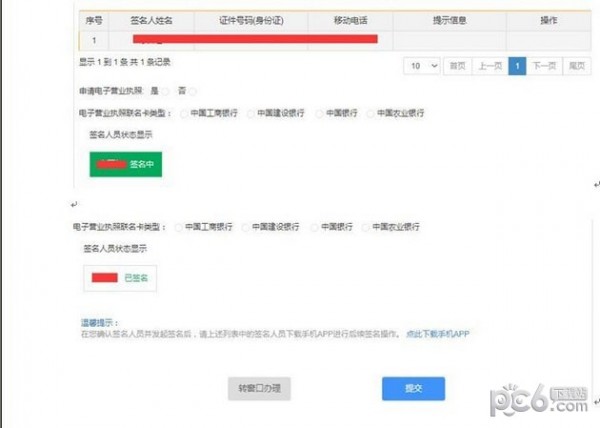Go to 下一页 in pagination
This screenshot has width=600, height=428.
click(544, 66)
